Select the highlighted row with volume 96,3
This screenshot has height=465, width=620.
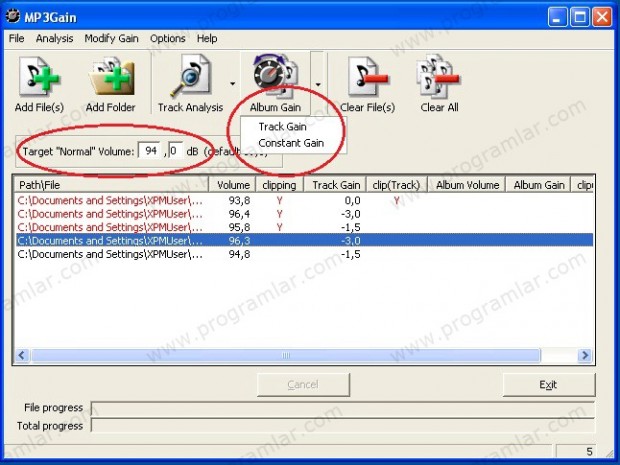304,240
